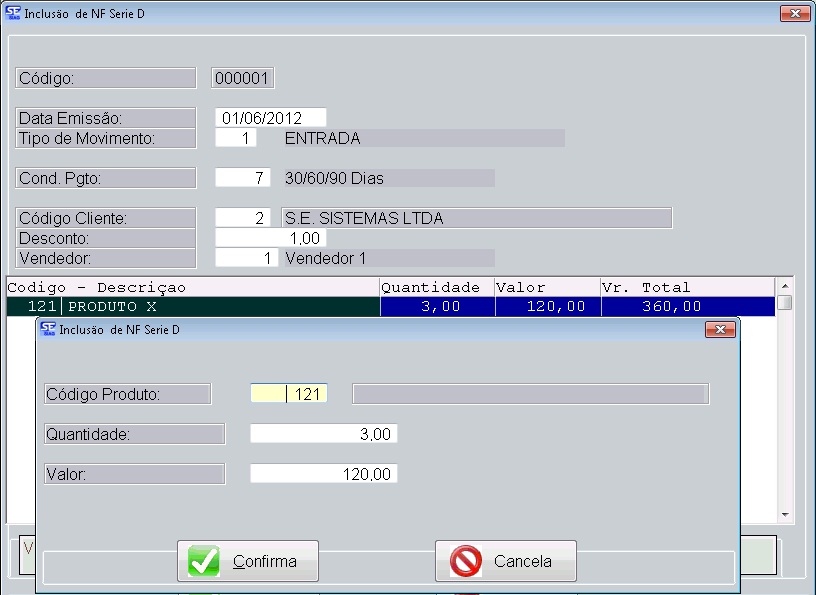Close the product entry dialog
The image size is (816, 595).
[x=719, y=329]
